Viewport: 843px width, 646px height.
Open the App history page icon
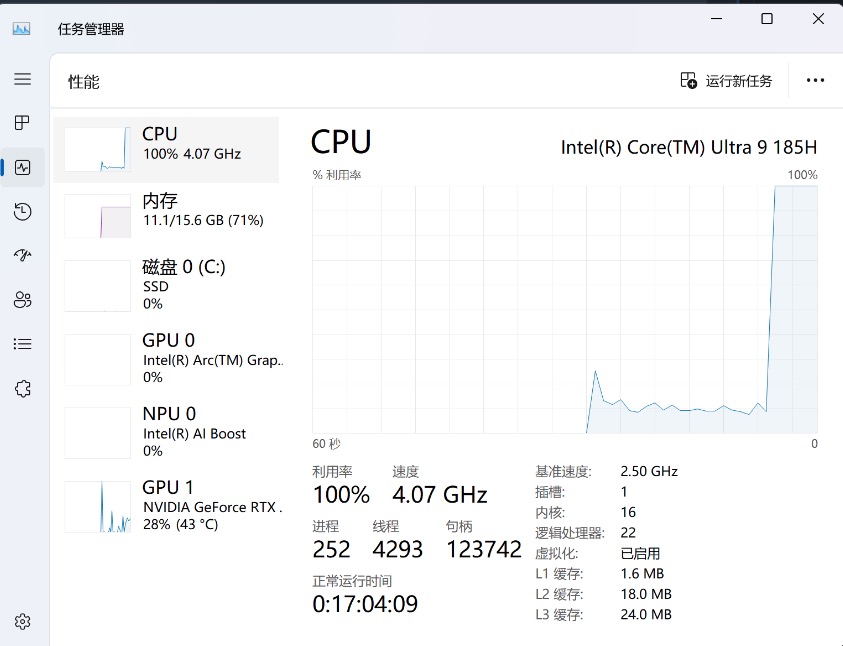pyautogui.click(x=22, y=211)
